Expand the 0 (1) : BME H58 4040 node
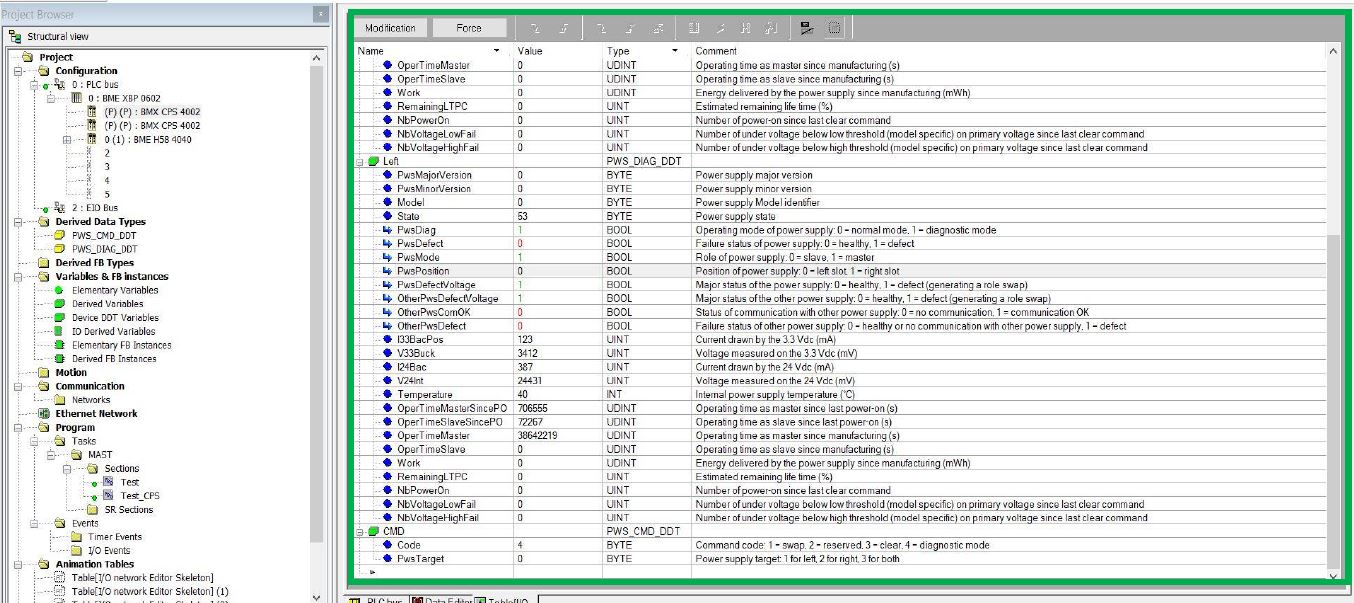 click(67, 140)
